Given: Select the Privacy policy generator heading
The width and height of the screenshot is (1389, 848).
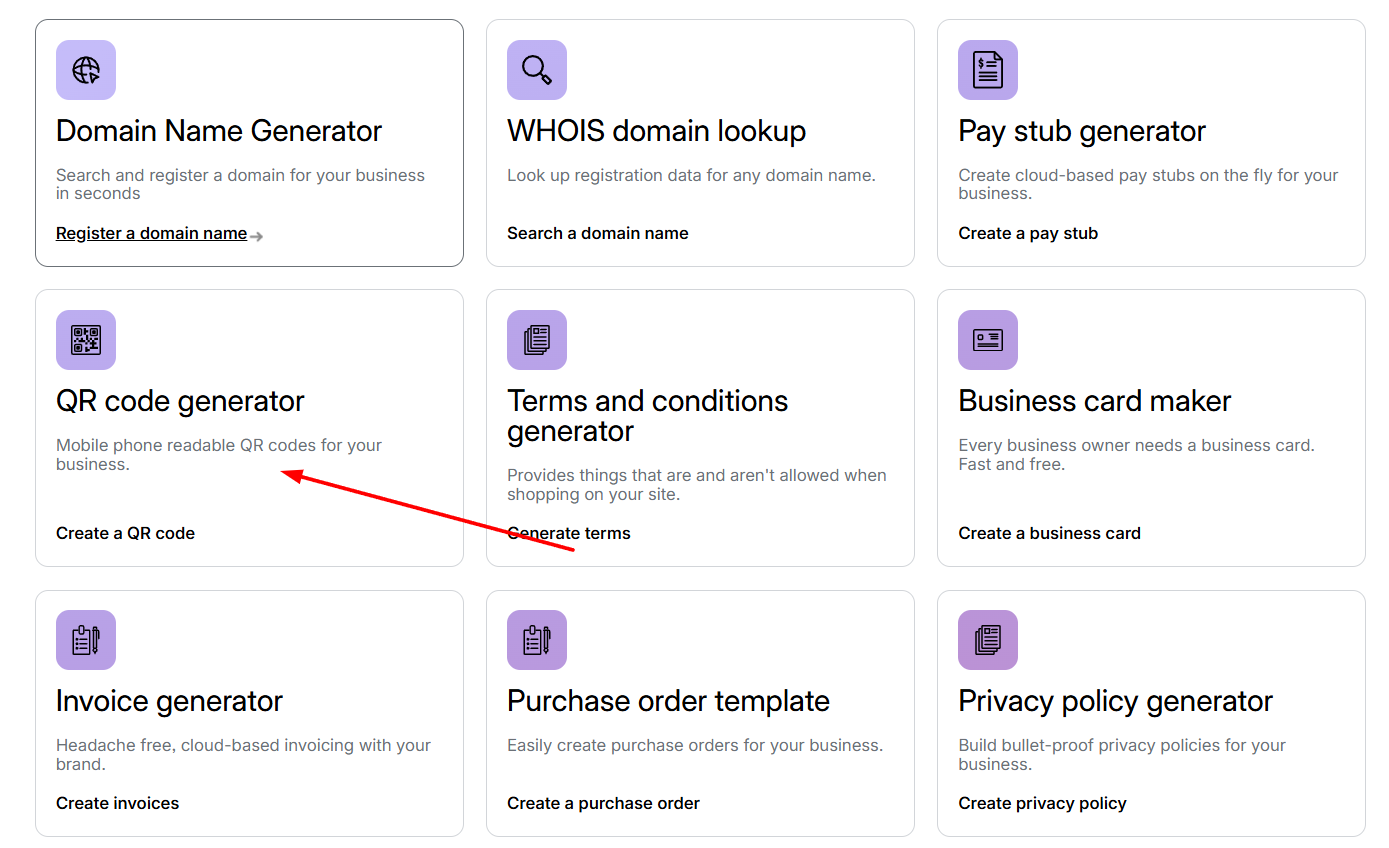Looking at the screenshot, I should click(1115, 701).
